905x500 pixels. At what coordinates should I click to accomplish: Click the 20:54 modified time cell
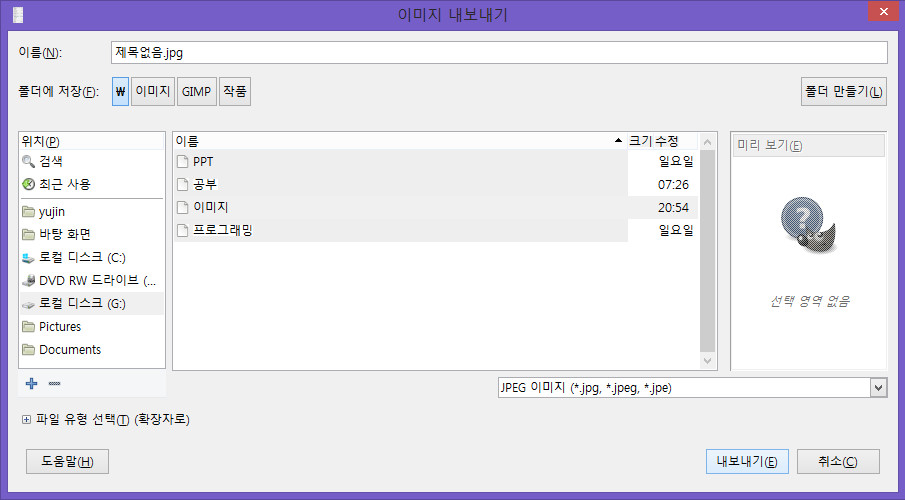(x=673, y=208)
